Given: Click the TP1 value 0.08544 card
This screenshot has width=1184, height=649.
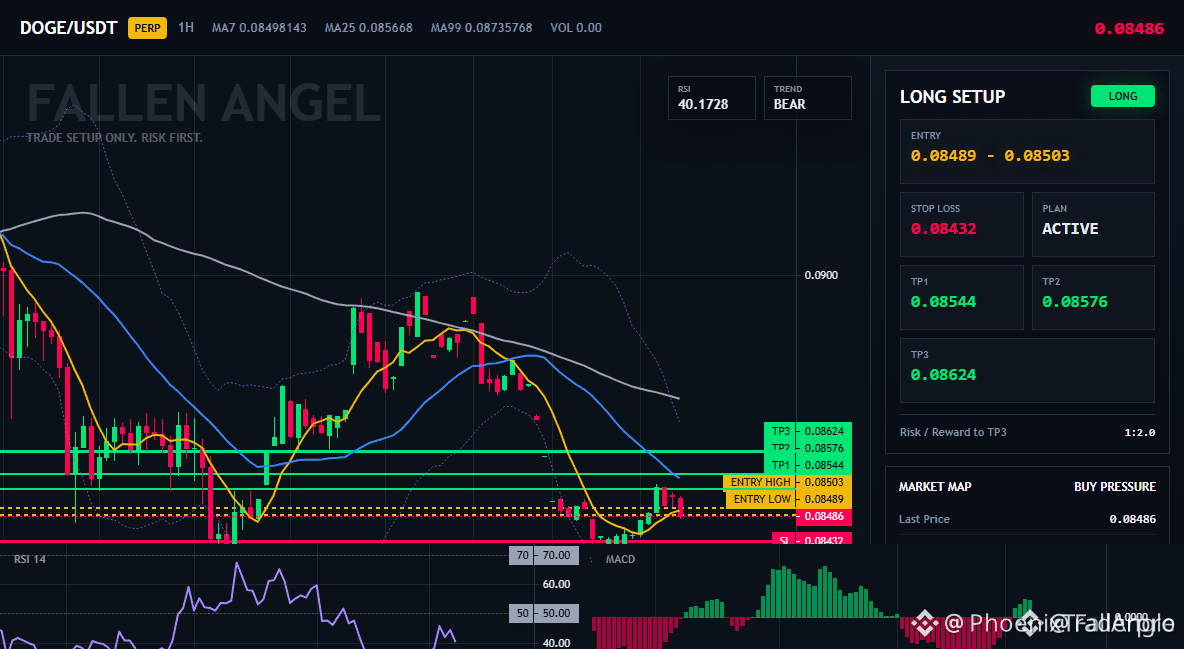Looking at the screenshot, I should 961,297.
